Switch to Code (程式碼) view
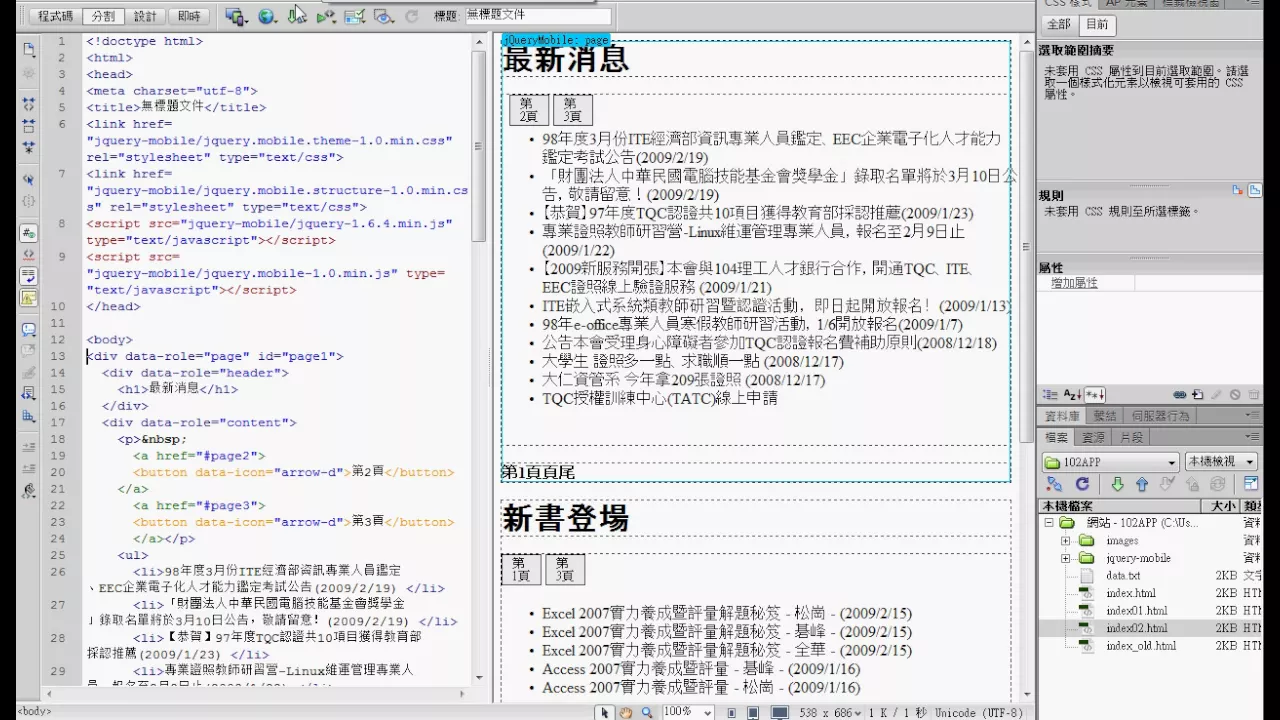1280x720 pixels. click(56, 16)
